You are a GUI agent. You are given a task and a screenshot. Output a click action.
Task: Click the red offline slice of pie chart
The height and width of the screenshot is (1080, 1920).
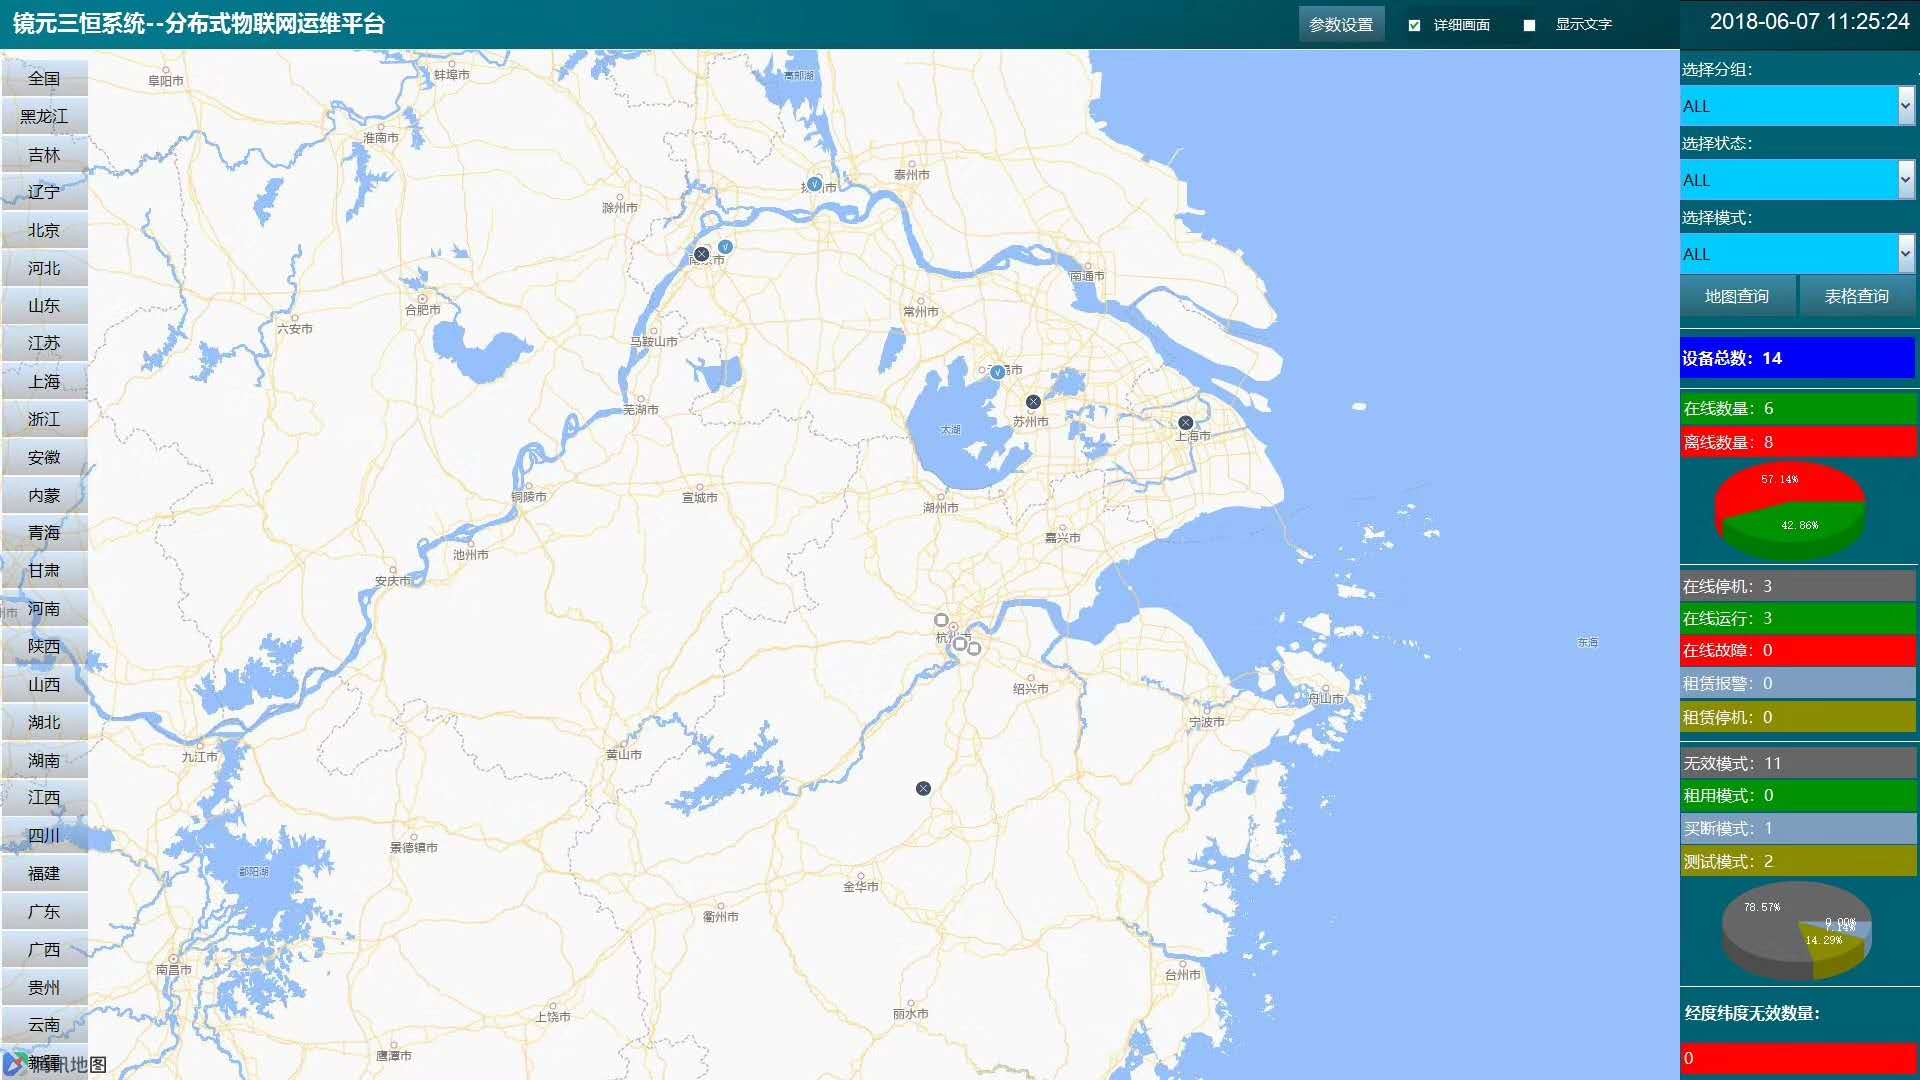pos(1780,485)
